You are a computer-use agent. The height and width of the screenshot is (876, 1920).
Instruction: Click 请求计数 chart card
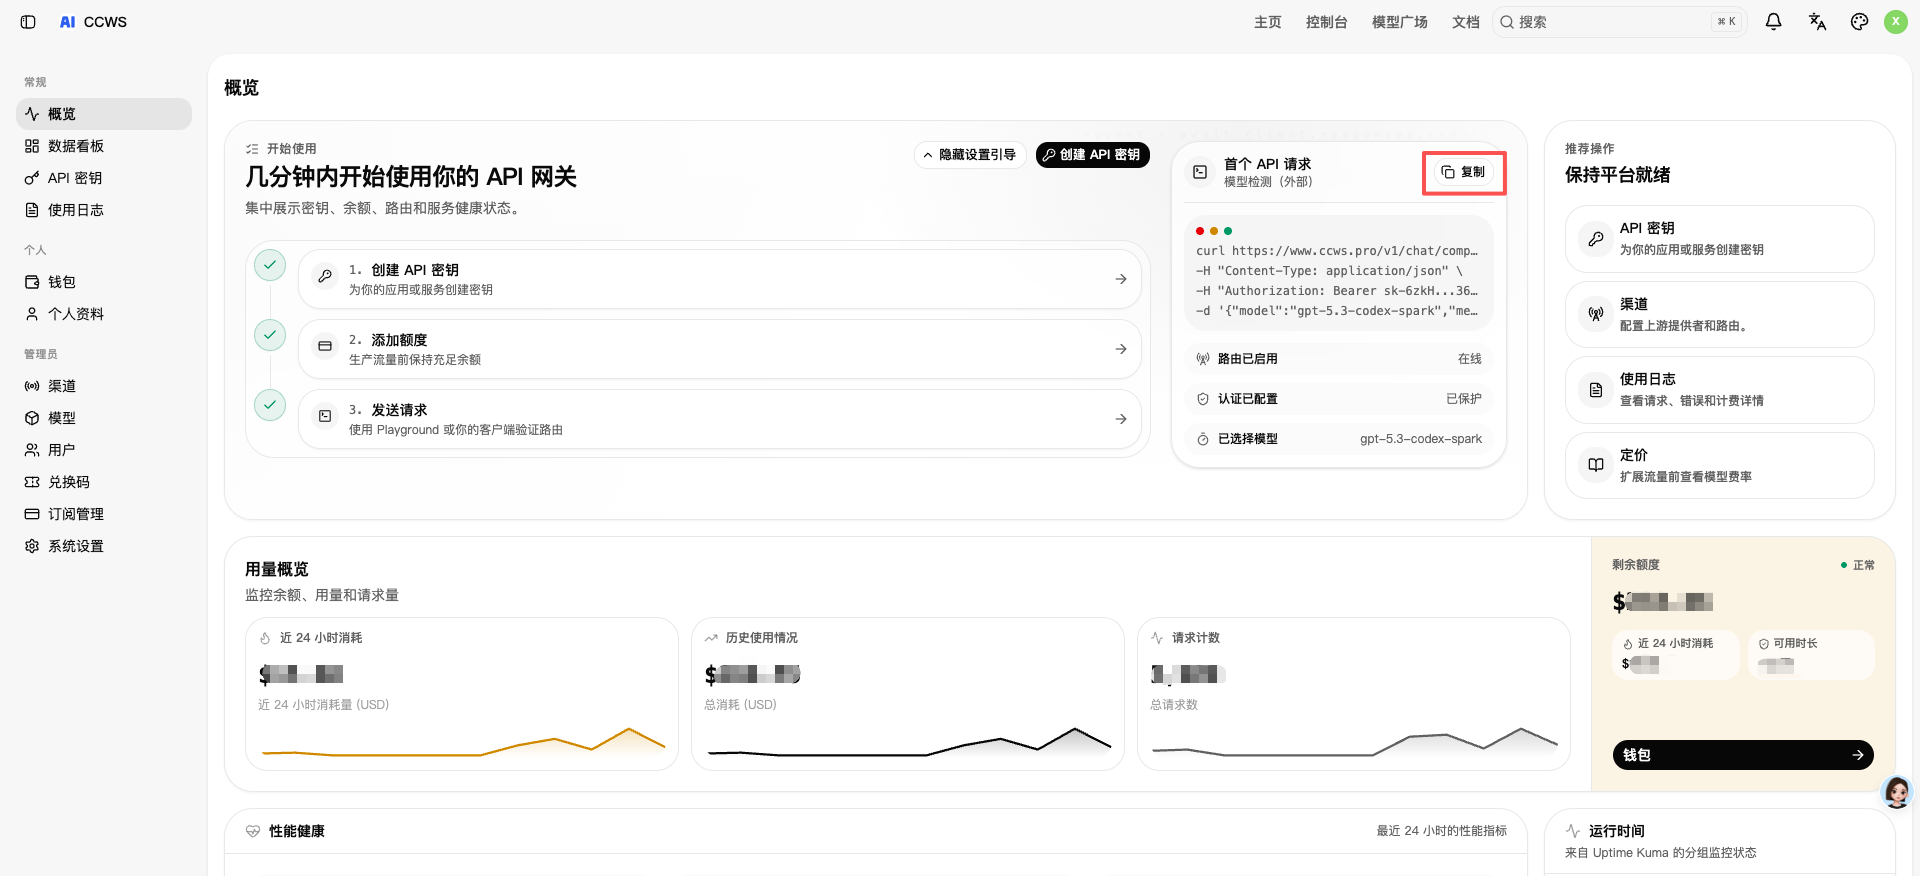point(1354,694)
